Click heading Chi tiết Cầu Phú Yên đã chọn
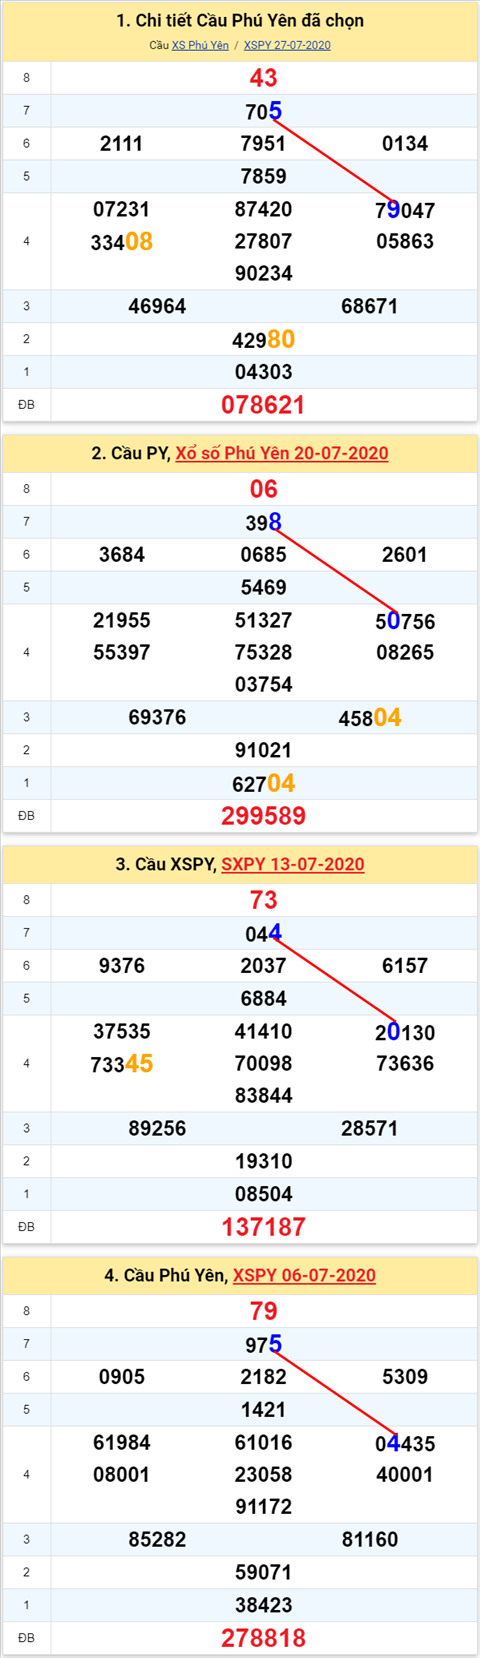 pyautogui.click(x=240, y=21)
